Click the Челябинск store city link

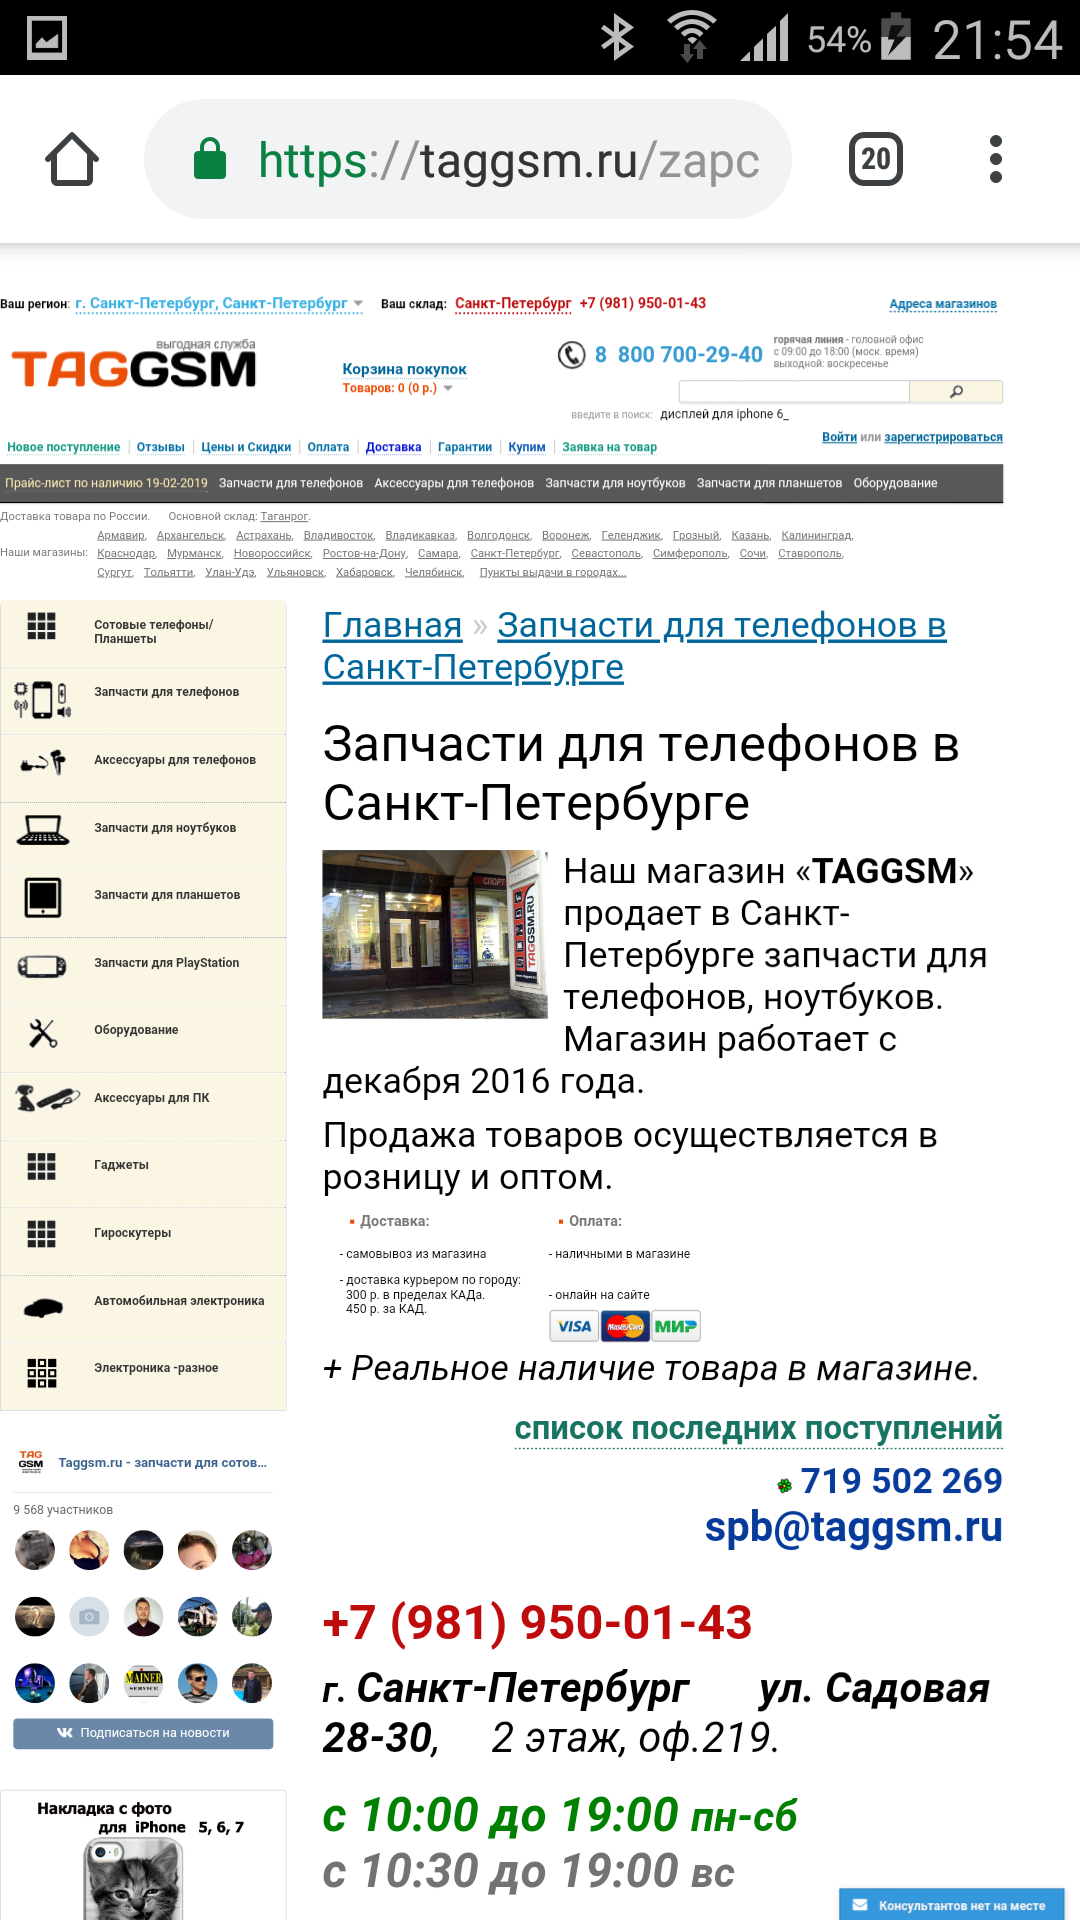pyautogui.click(x=434, y=572)
